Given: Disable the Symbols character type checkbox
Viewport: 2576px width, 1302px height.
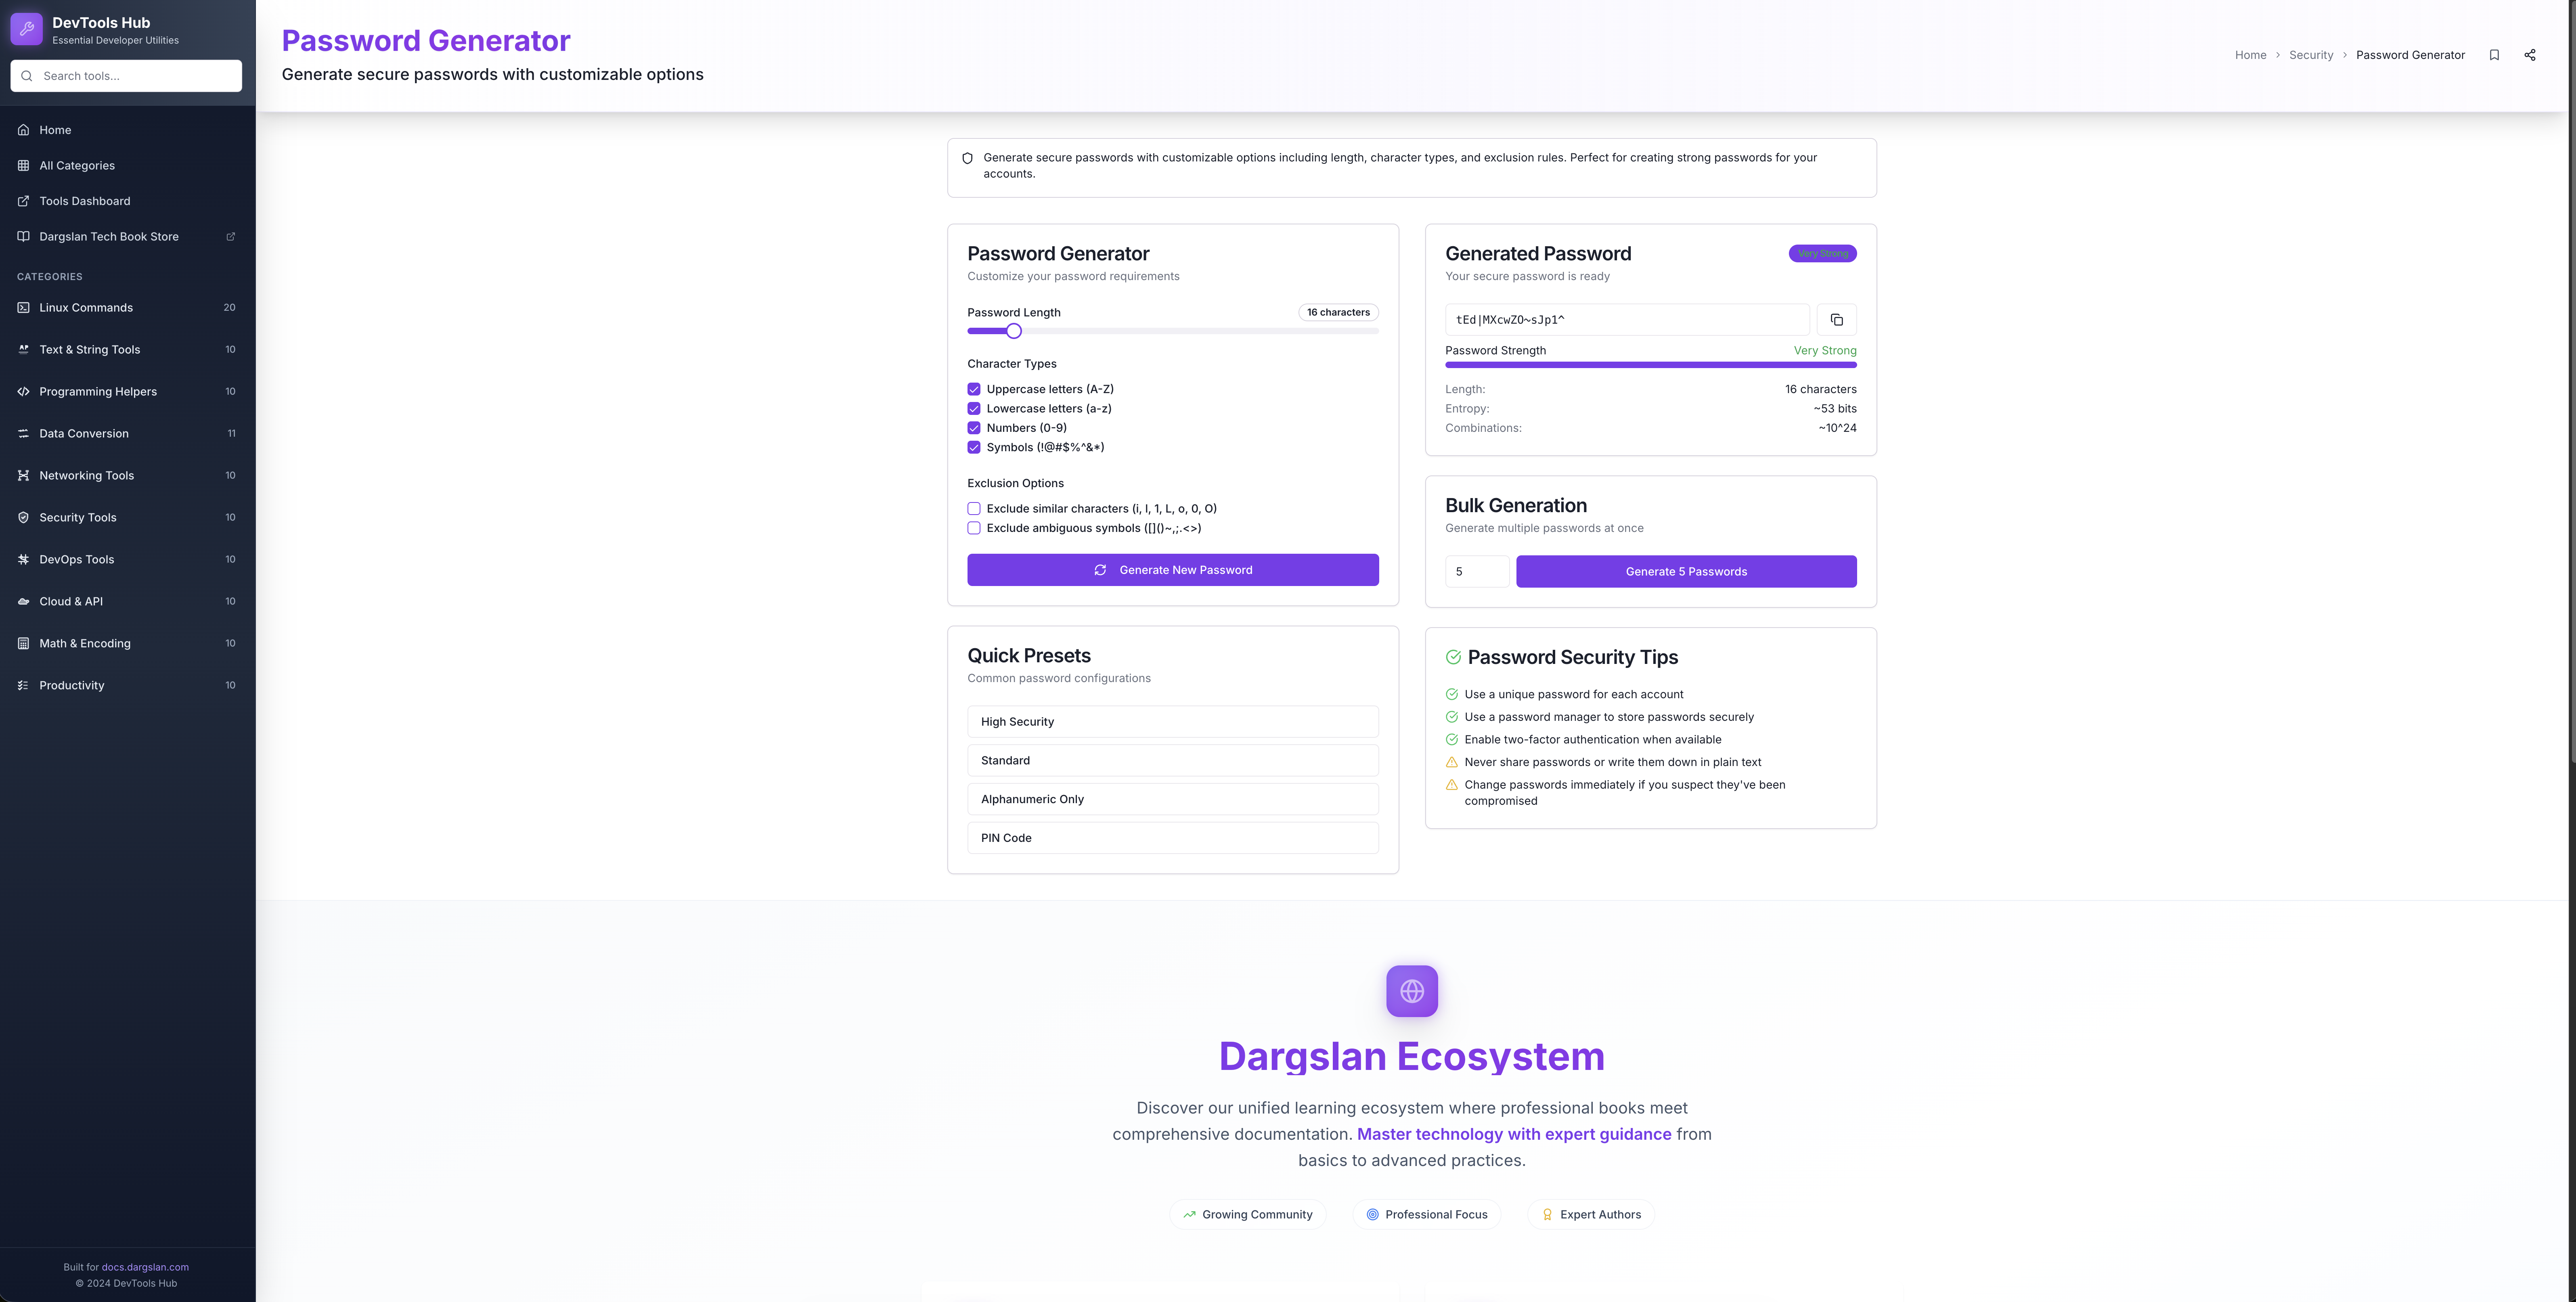Looking at the screenshot, I should click(974, 447).
